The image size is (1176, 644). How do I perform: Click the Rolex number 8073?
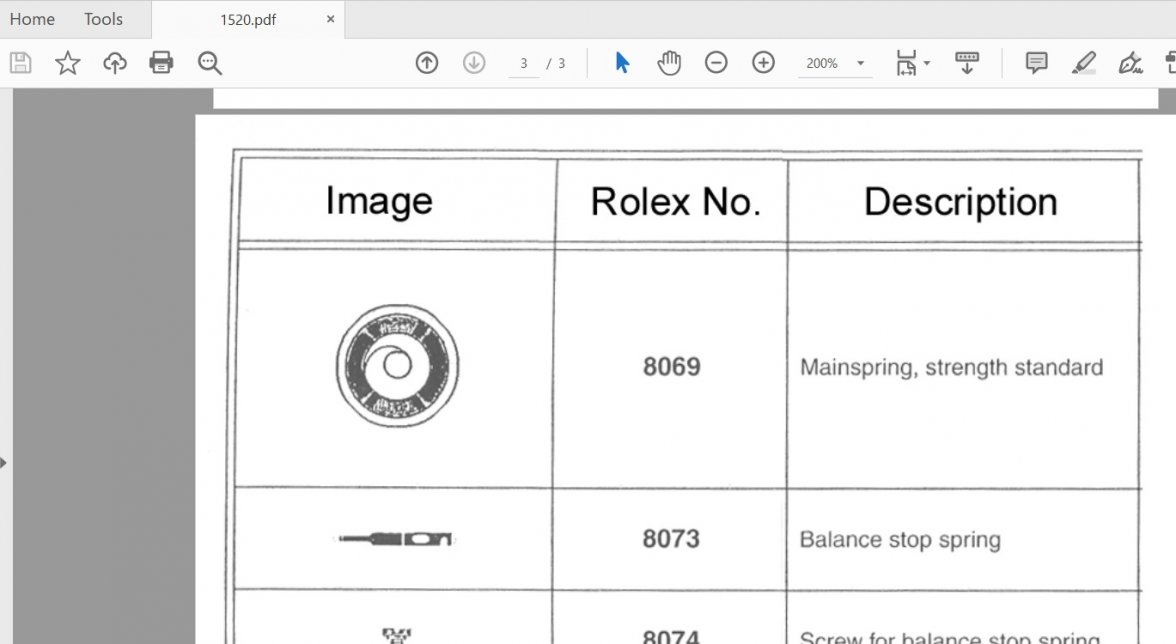pyautogui.click(x=671, y=539)
